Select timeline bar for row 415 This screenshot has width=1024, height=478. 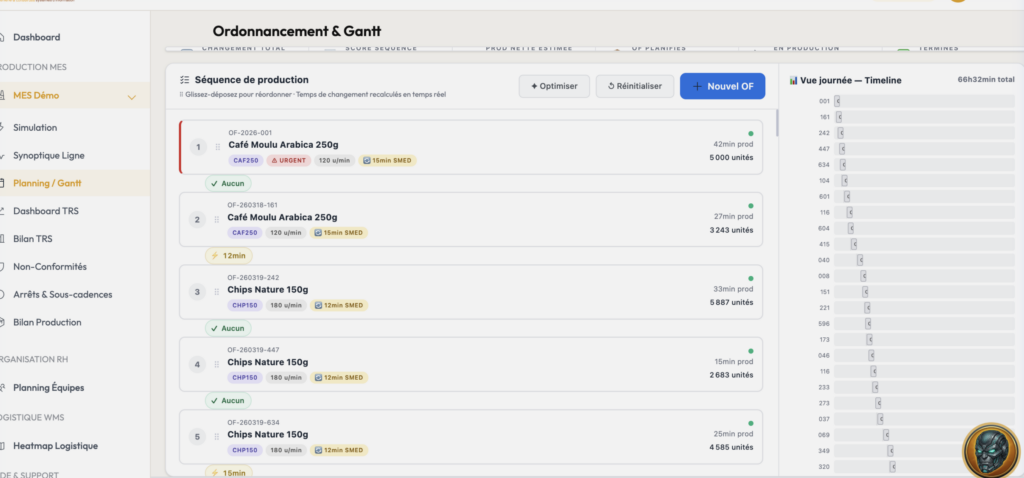coord(854,244)
